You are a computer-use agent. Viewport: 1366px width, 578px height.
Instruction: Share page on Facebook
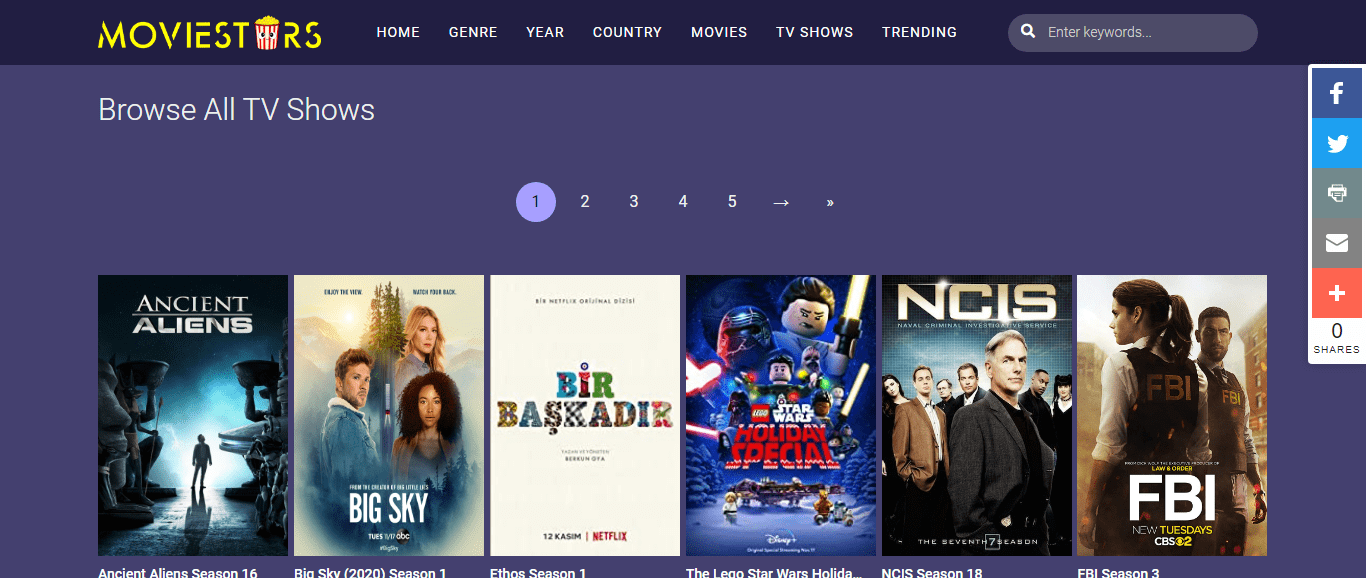coord(1337,94)
